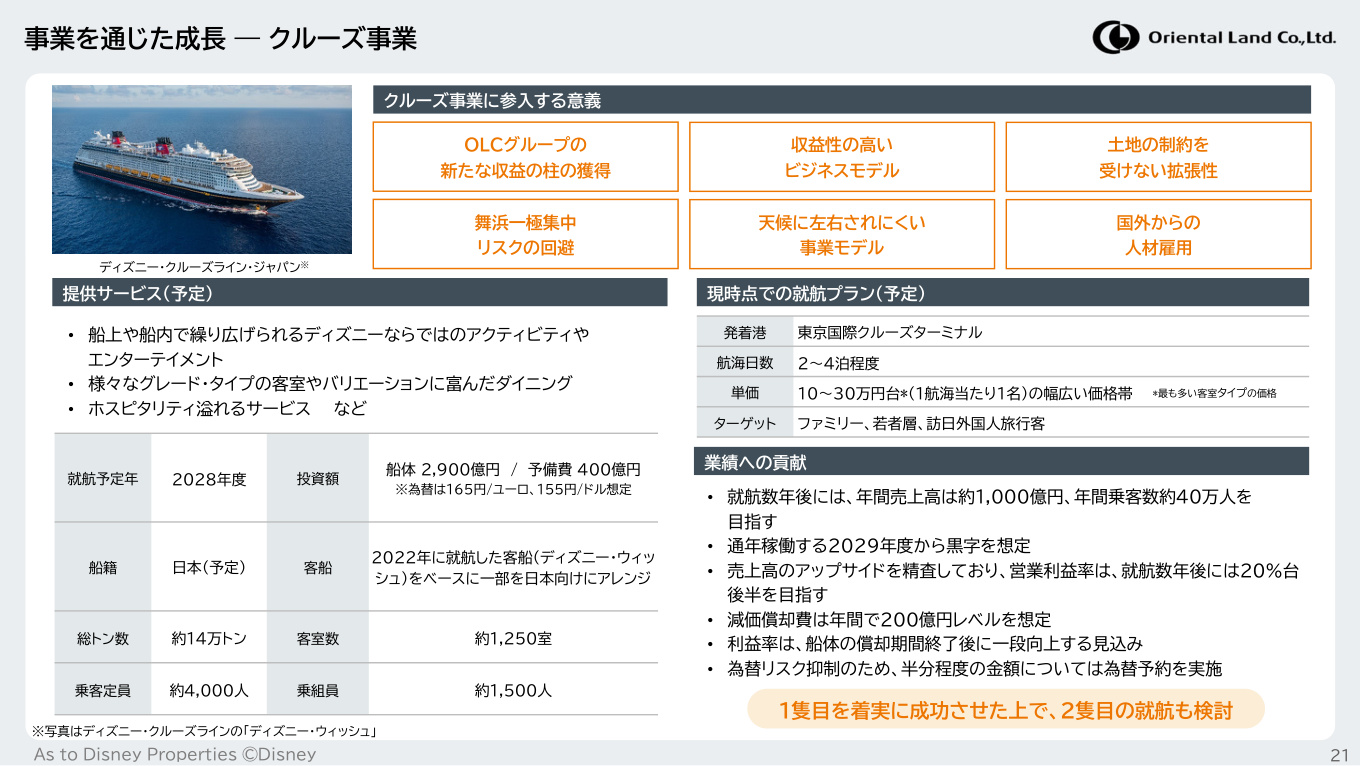This screenshot has height=766, width=1360.
Task: Click the bullet 様々なグレード・タイプの客室
Action: (x=320, y=384)
